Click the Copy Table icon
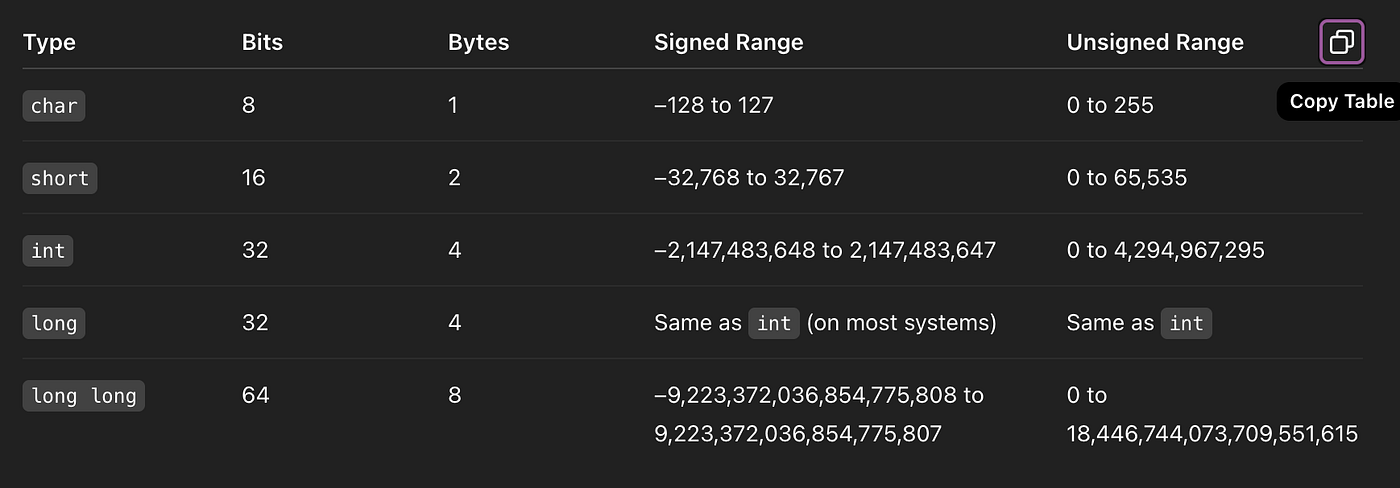Screen dimensions: 1400x488 pyautogui.click(x=1341, y=42)
